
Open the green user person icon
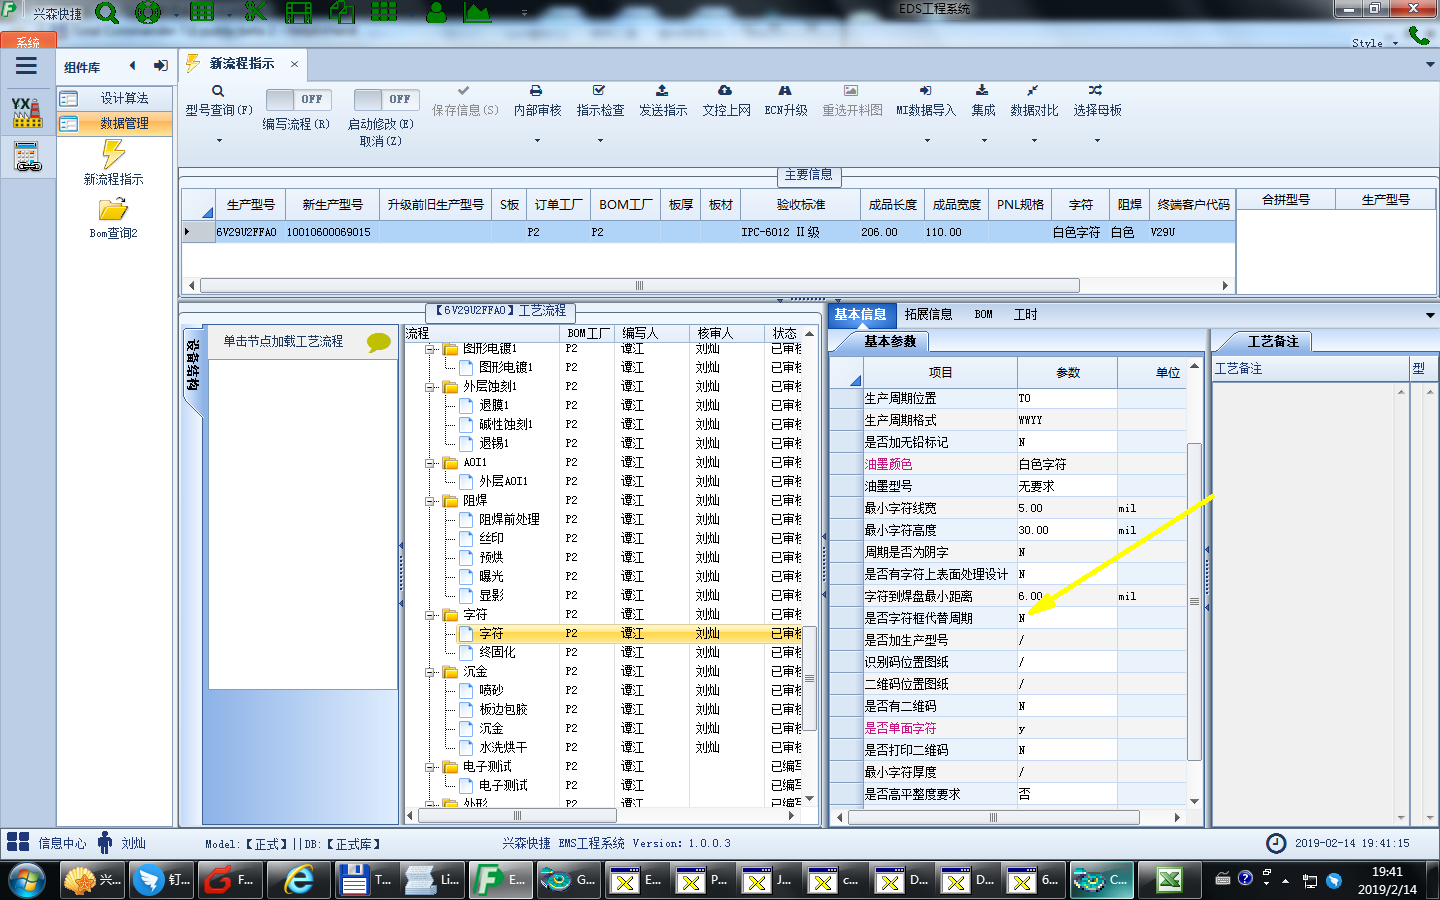pos(436,13)
